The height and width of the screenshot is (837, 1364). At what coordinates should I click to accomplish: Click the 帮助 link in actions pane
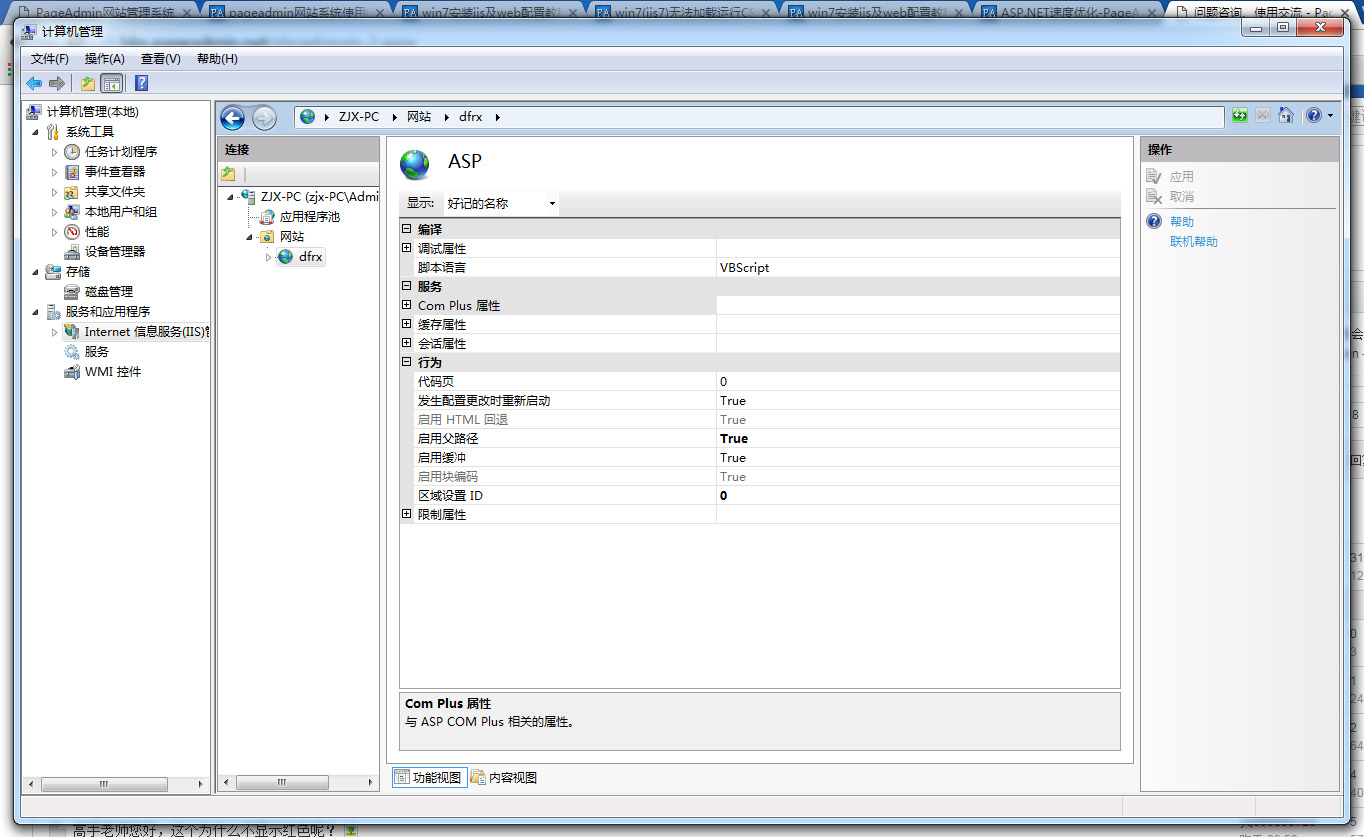[x=1181, y=222]
